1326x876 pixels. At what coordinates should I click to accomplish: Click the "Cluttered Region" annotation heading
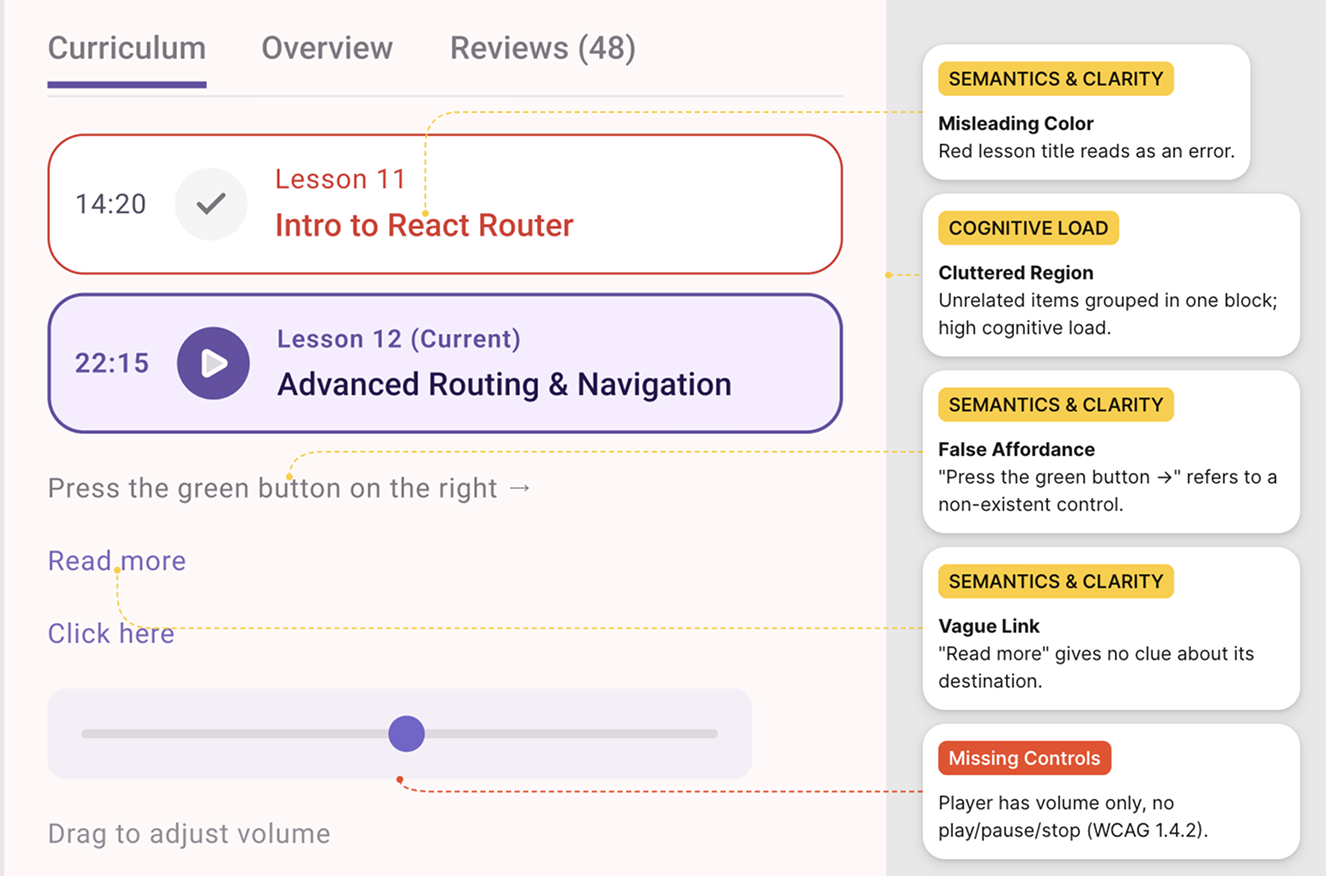tap(1016, 273)
